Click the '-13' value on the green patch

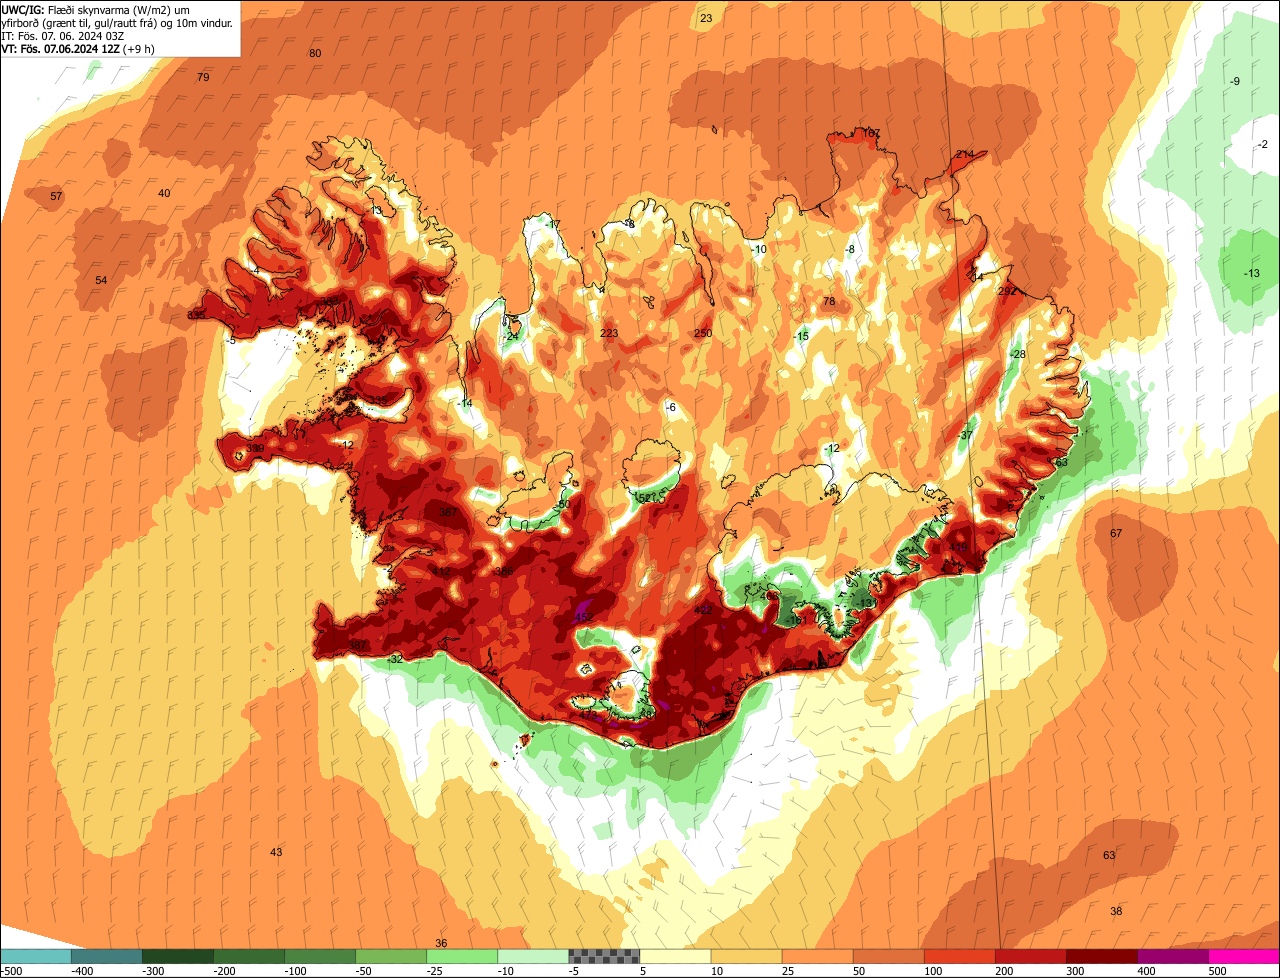1252,274
